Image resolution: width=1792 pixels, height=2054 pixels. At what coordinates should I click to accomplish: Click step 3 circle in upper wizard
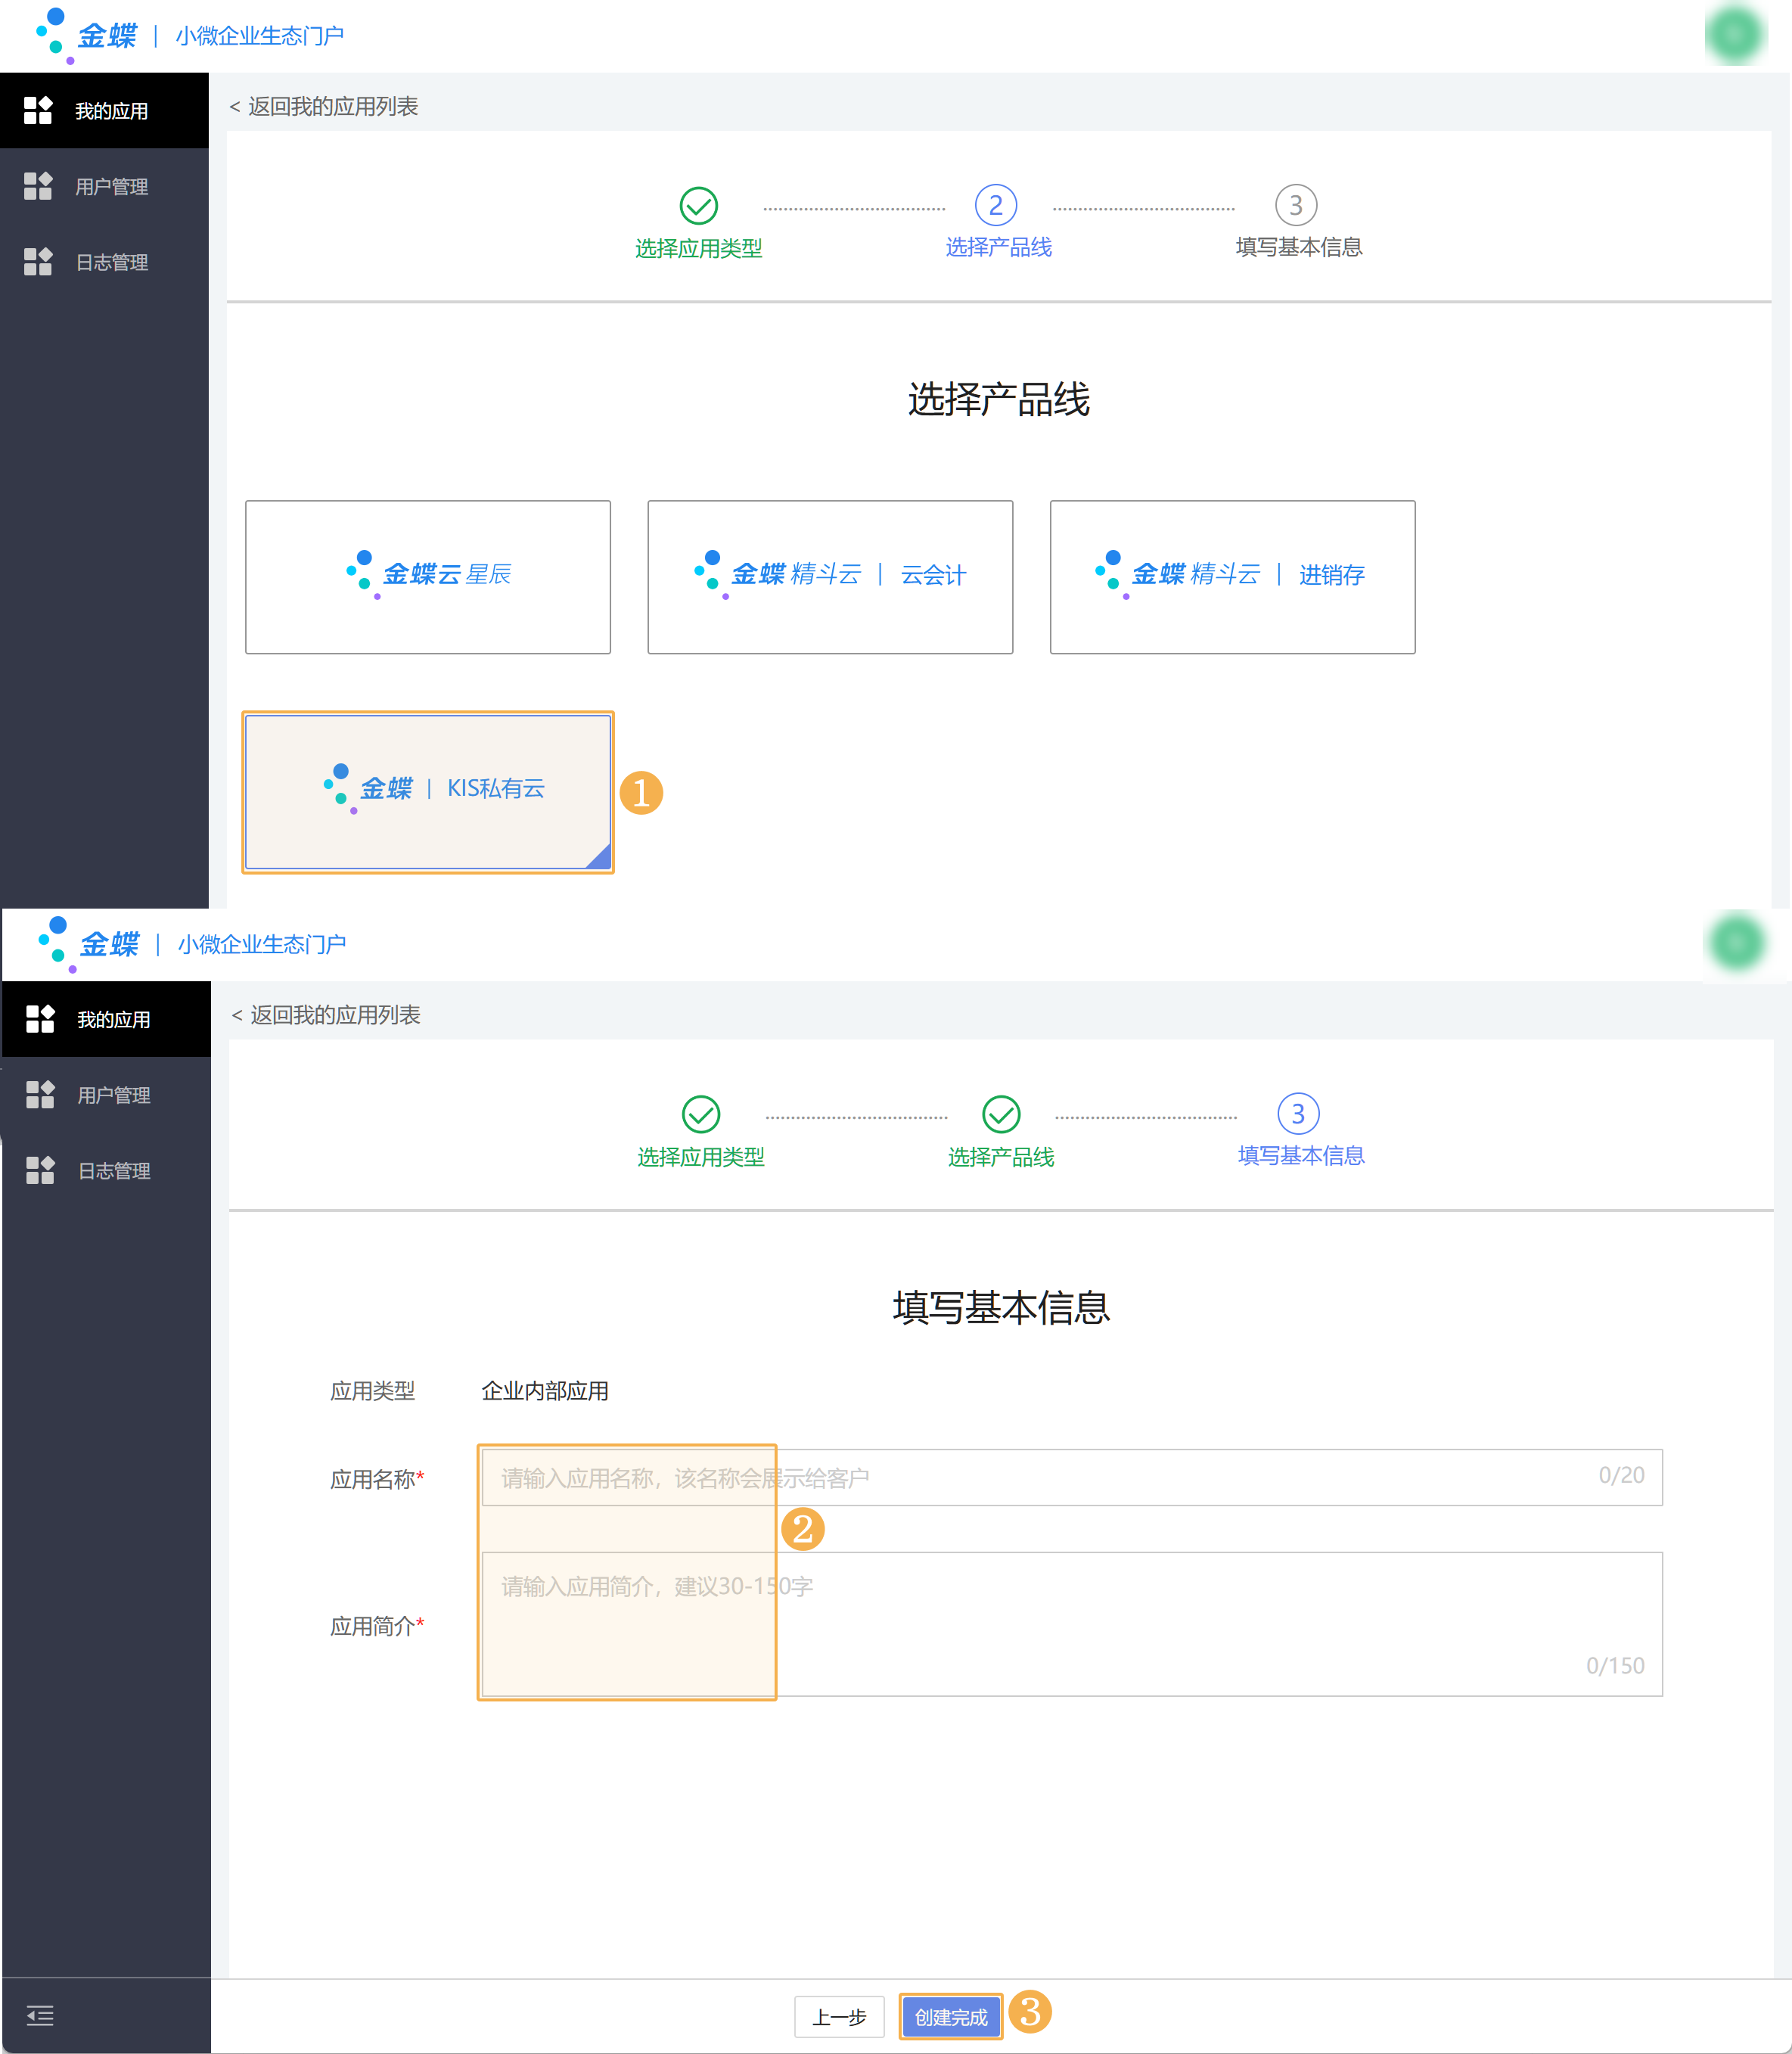coord(1296,206)
